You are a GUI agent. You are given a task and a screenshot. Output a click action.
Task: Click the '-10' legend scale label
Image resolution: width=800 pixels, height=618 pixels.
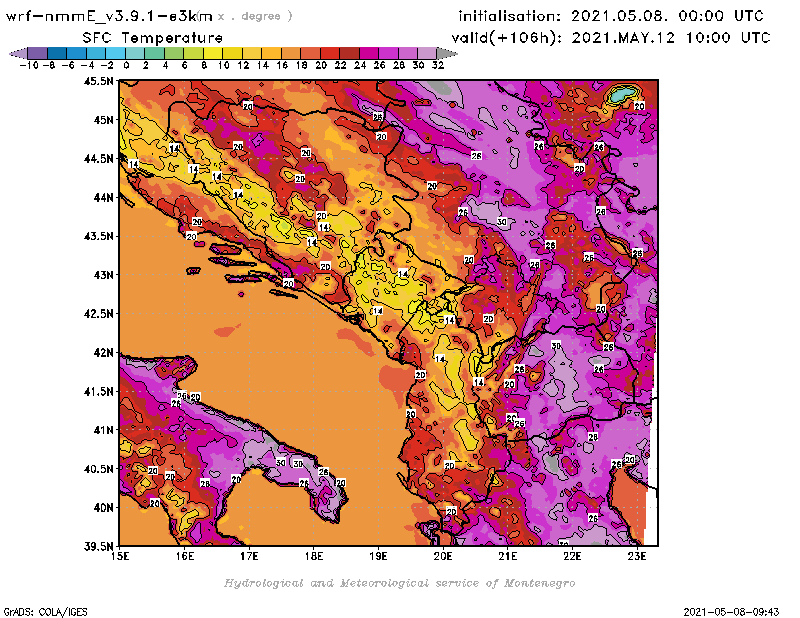point(29,65)
